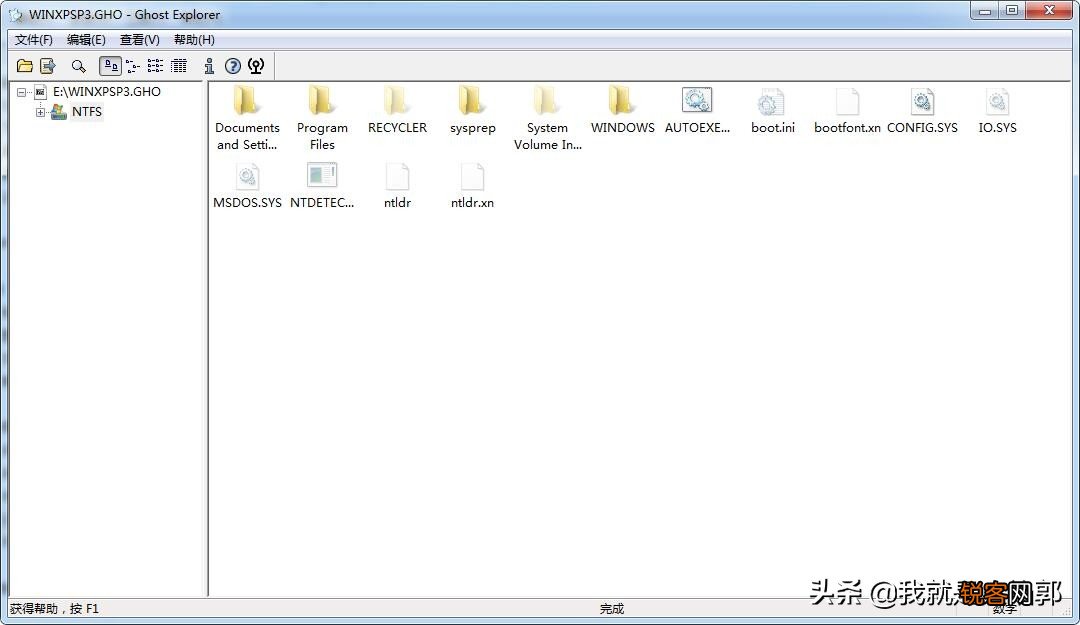Click the 完成 status bar text
The height and width of the screenshot is (625, 1080).
[x=612, y=608]
